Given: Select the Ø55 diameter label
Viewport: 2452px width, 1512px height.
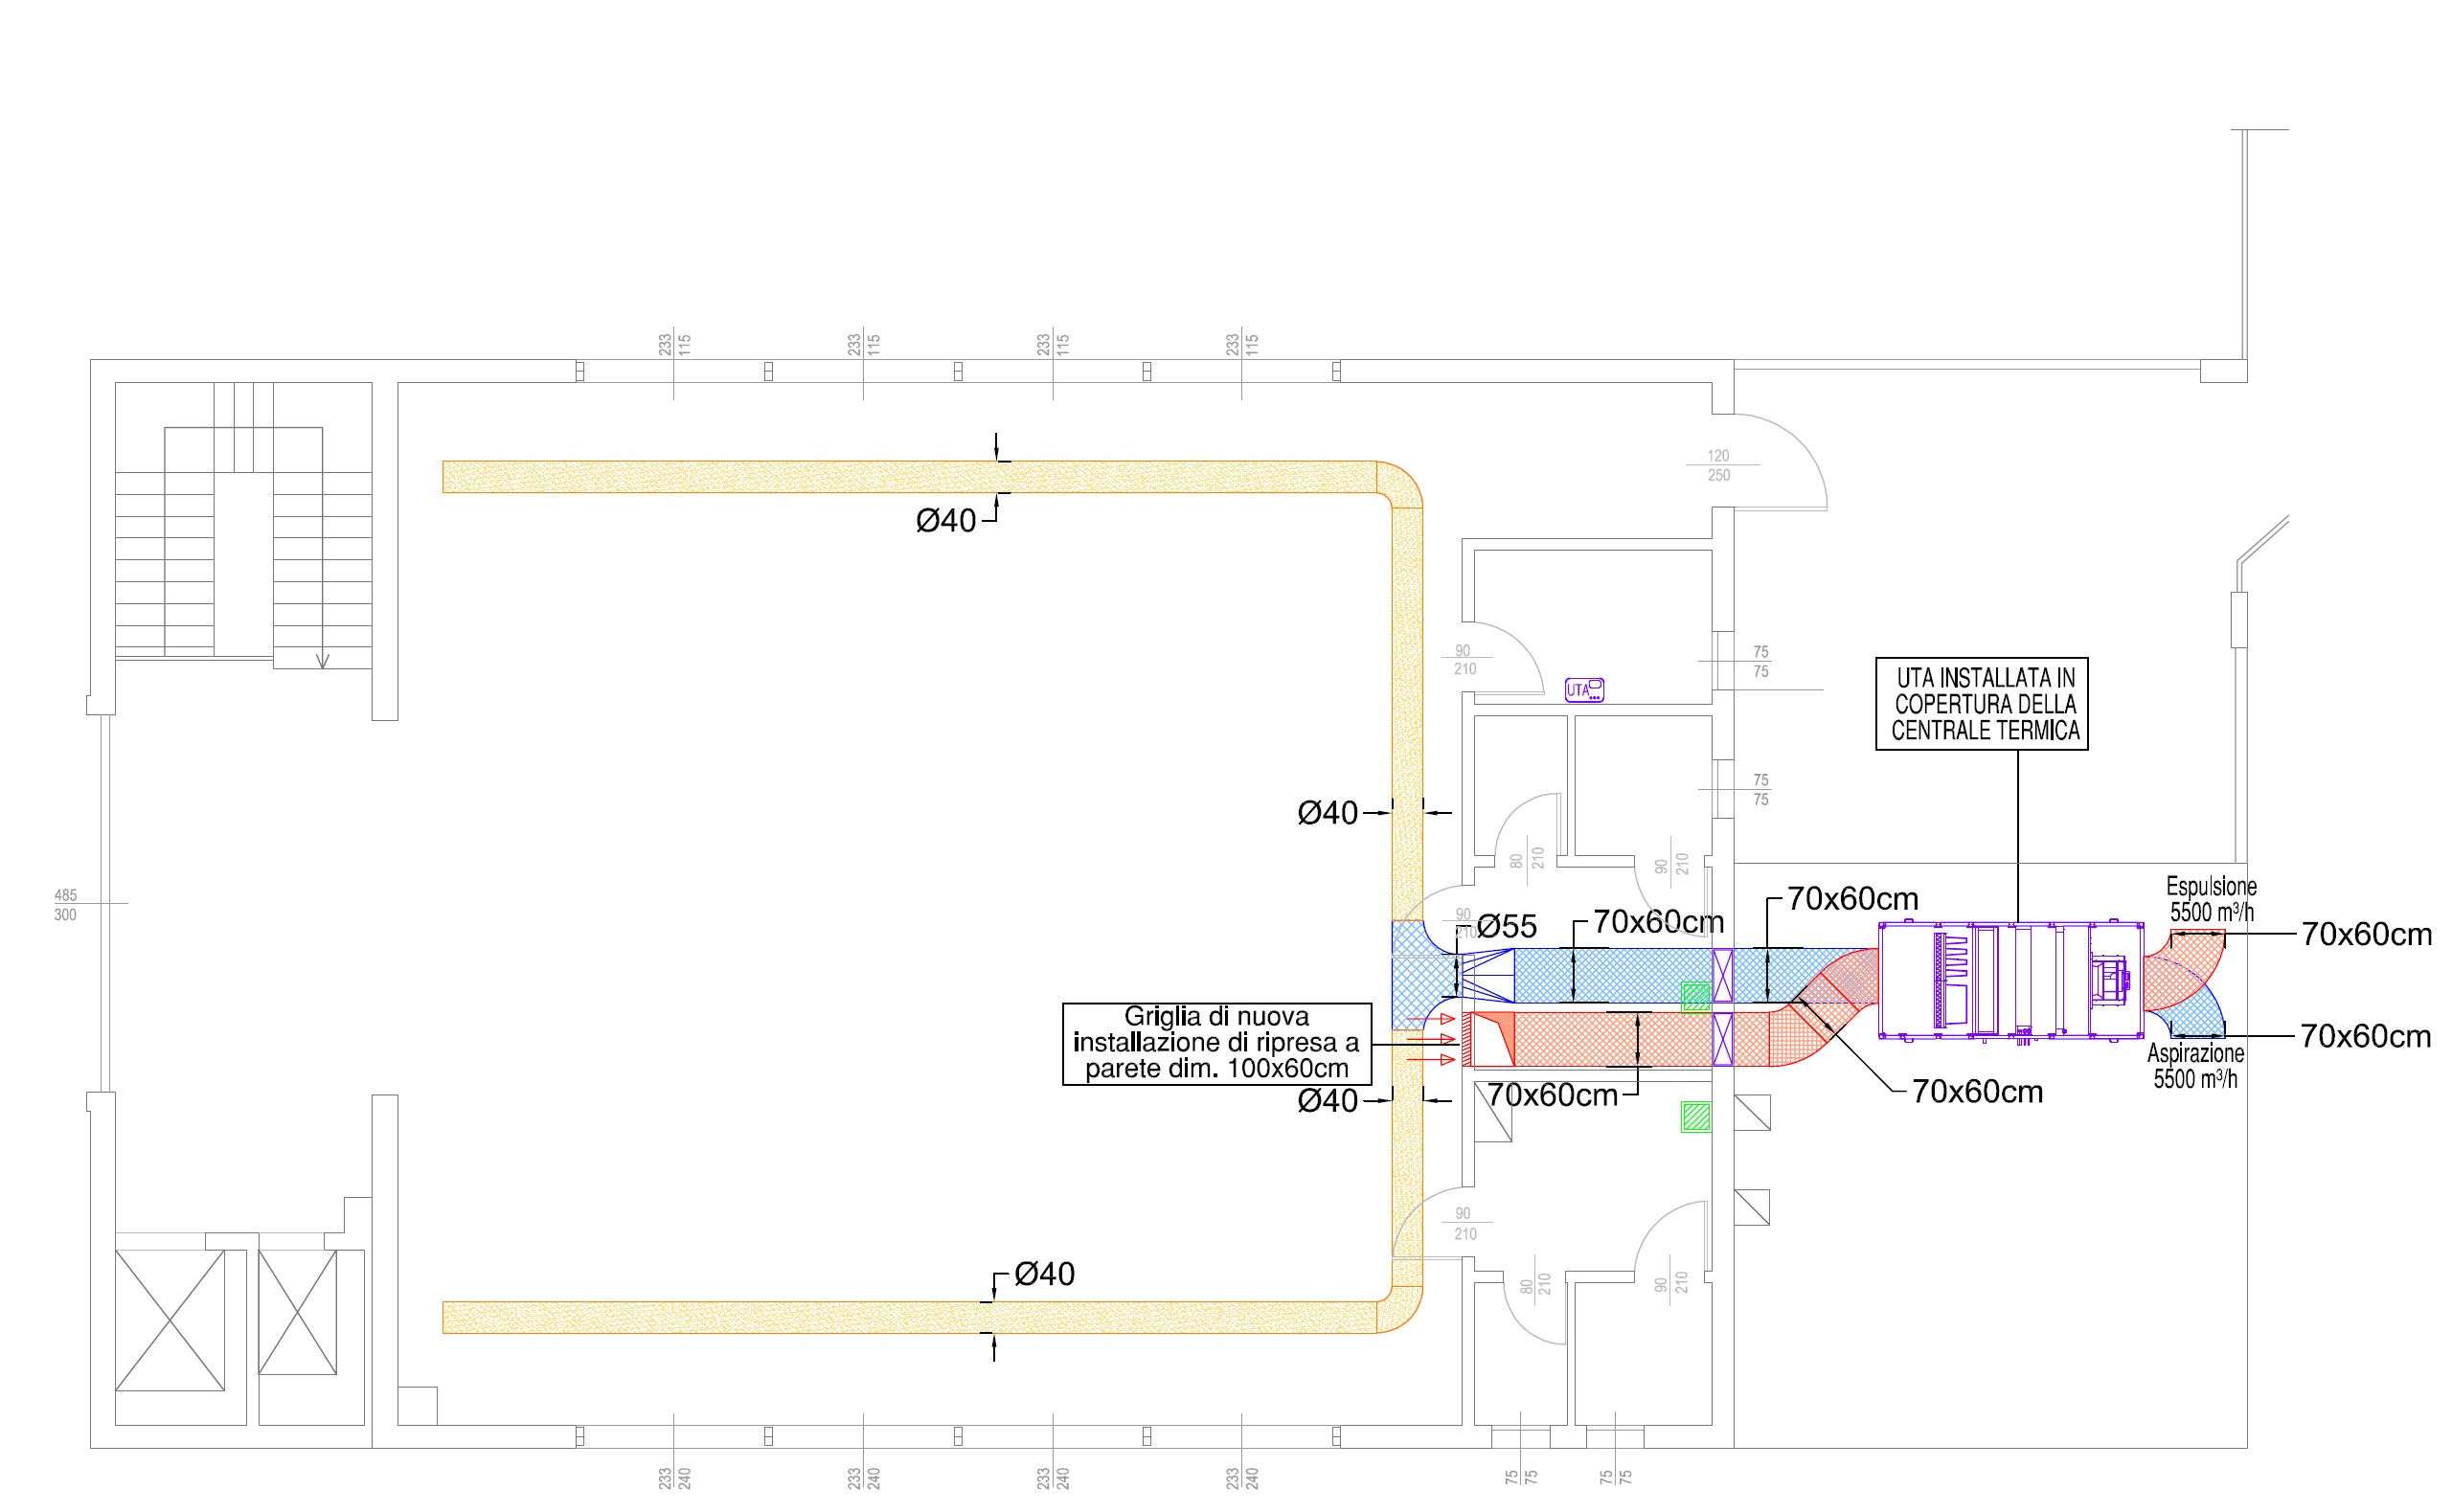Looking at the screenshot, I should (1507, 927).
